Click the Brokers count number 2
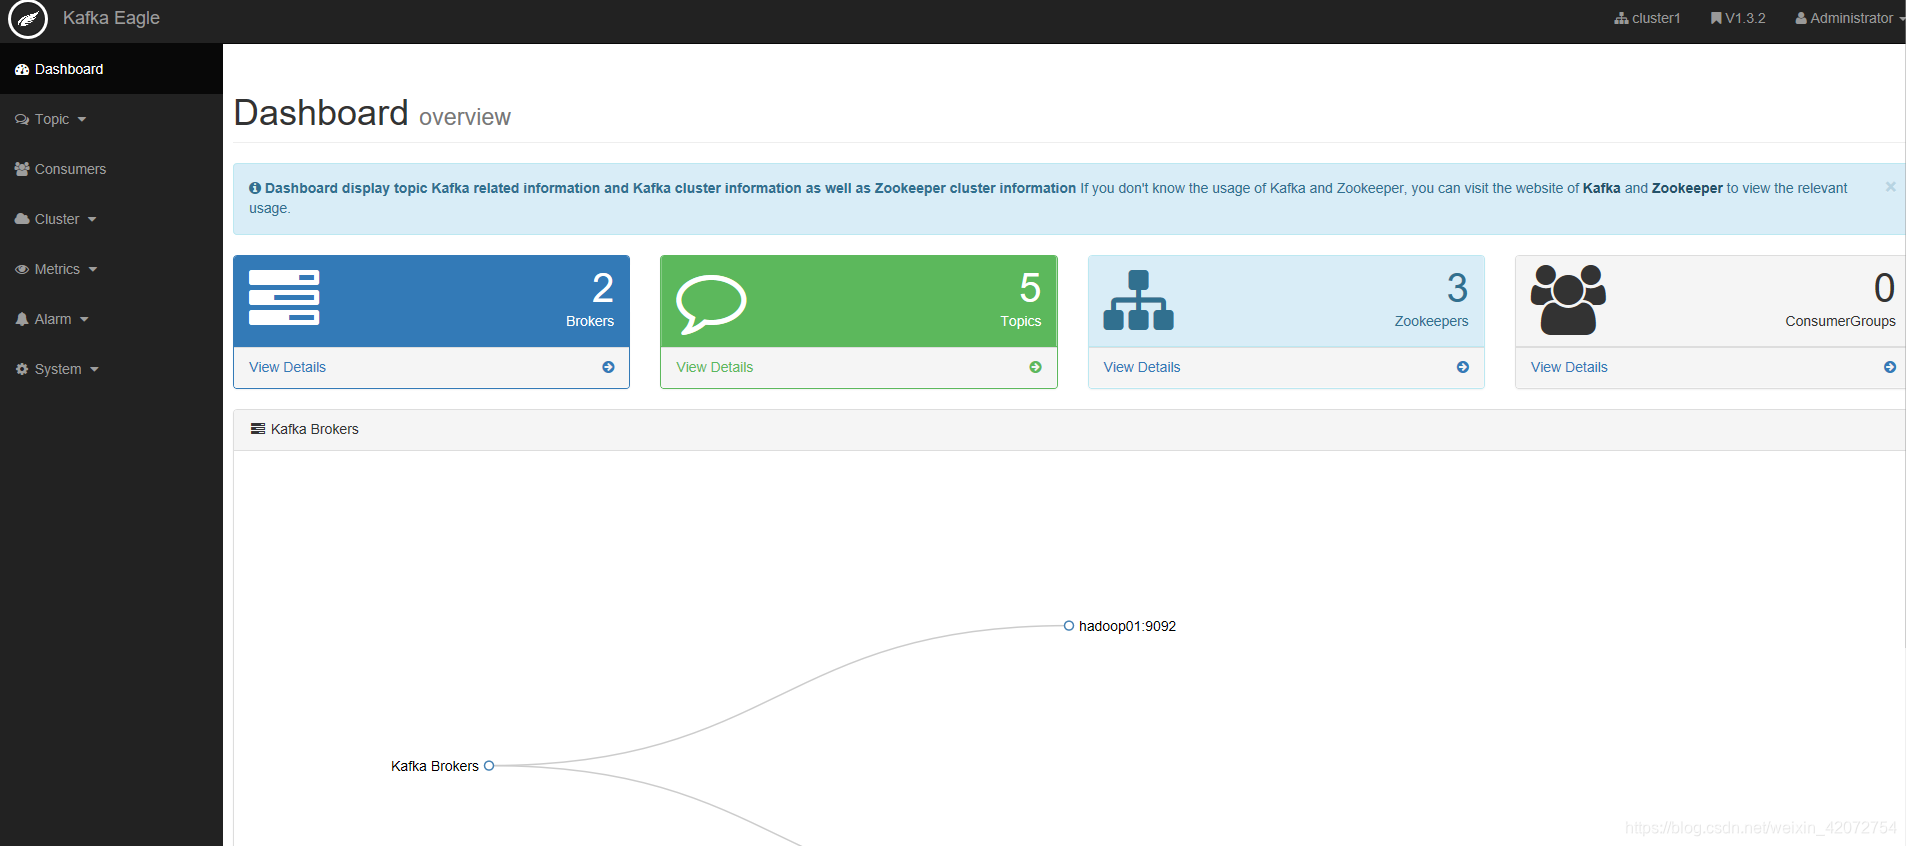1906x846 pixels. coord(603,288)
